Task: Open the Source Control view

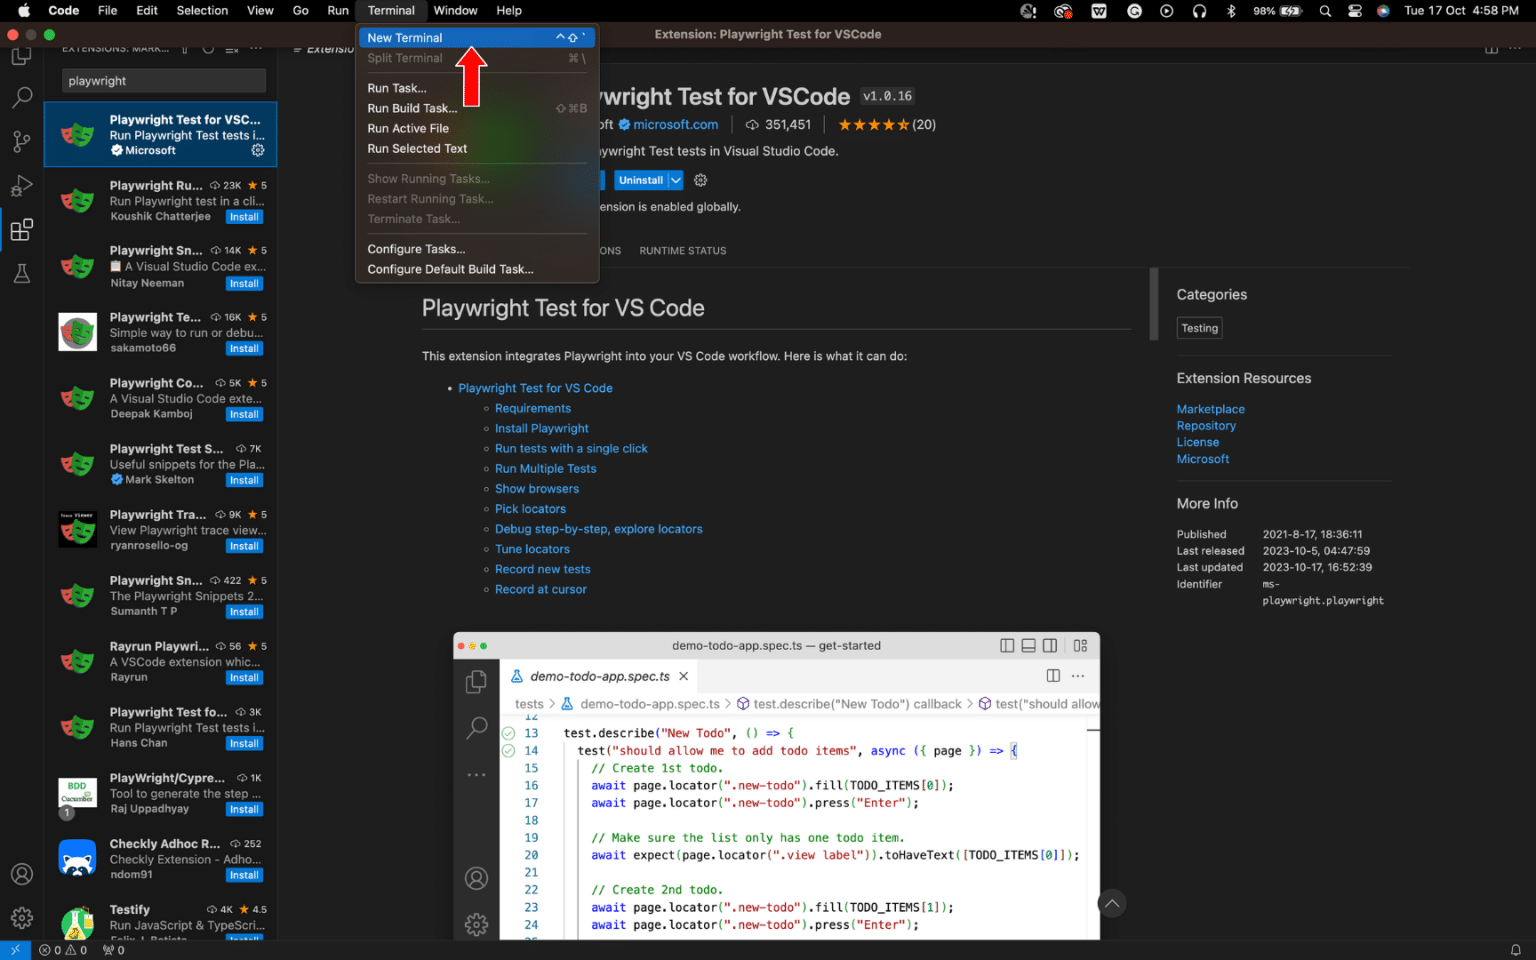Action: [21, 141]
